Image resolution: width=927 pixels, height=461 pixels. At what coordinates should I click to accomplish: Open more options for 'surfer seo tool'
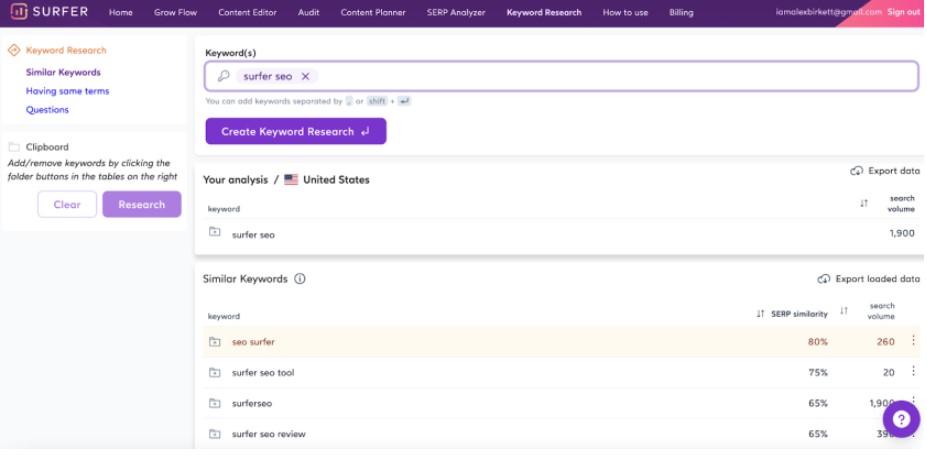click(913, 371)
